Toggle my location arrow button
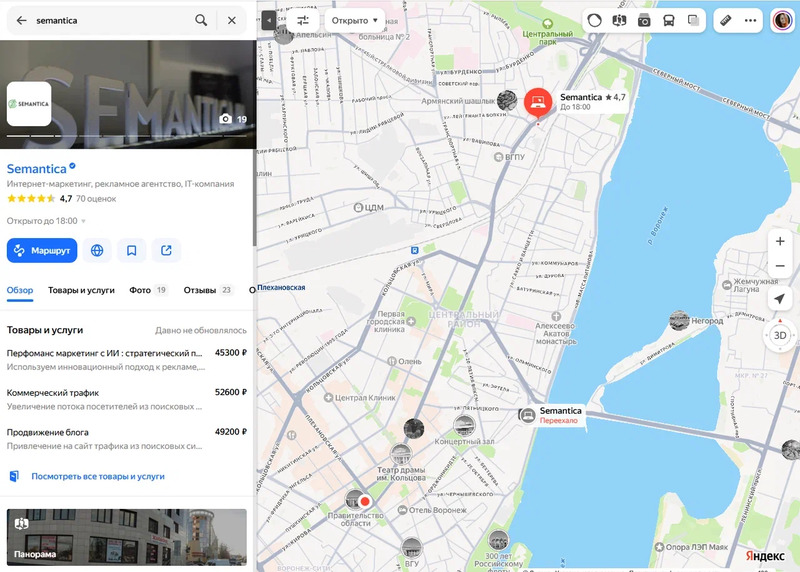 point(780,299)
